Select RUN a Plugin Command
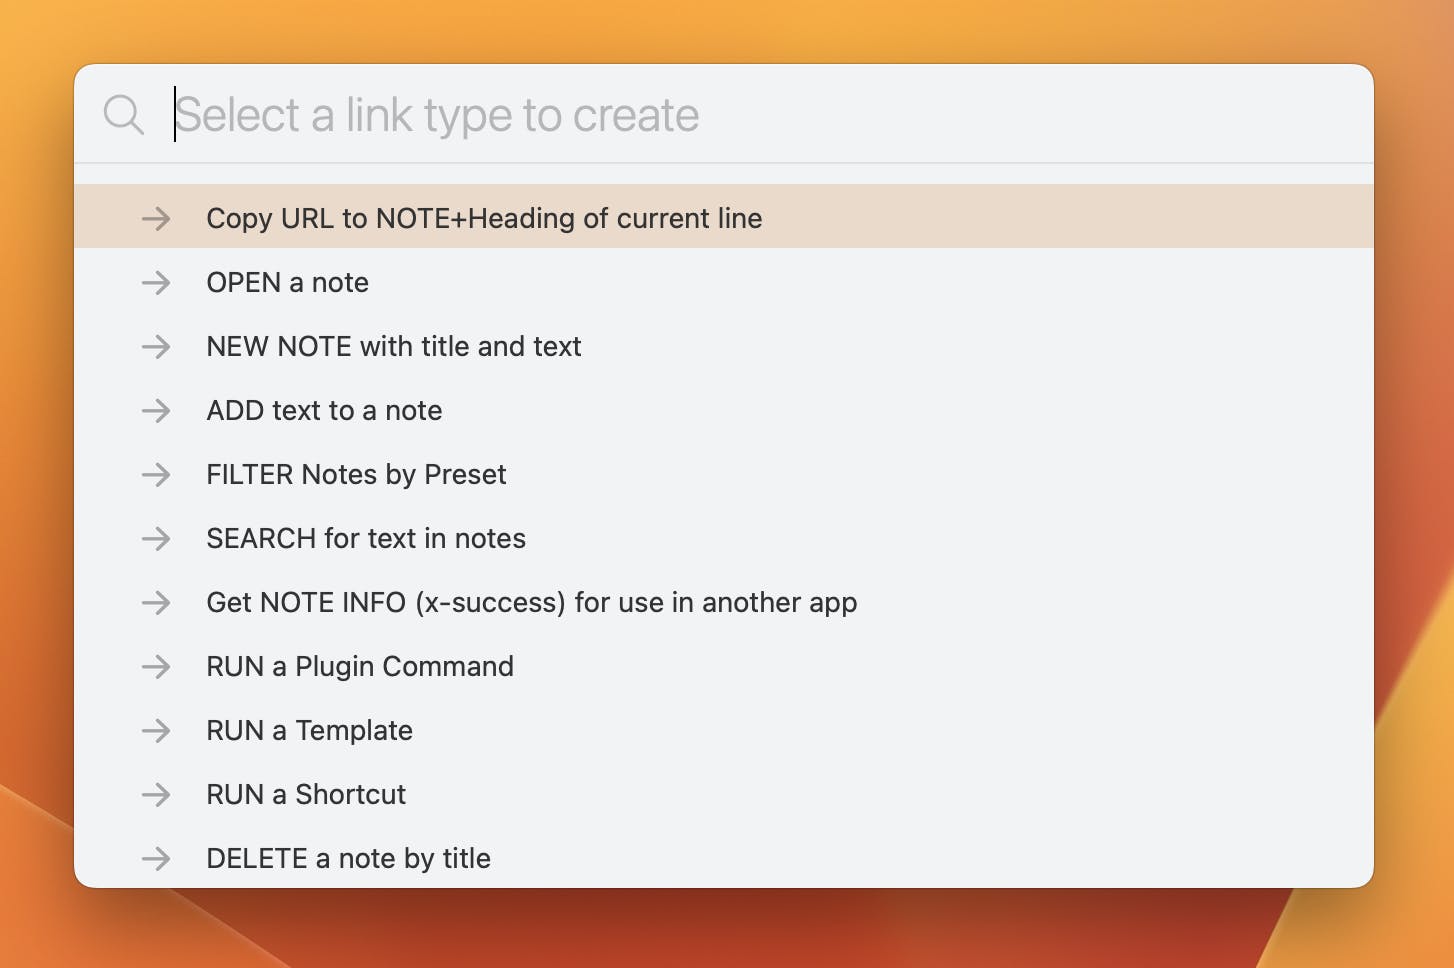The height and width of the screenshot is (968, 1454). [359, 666]
